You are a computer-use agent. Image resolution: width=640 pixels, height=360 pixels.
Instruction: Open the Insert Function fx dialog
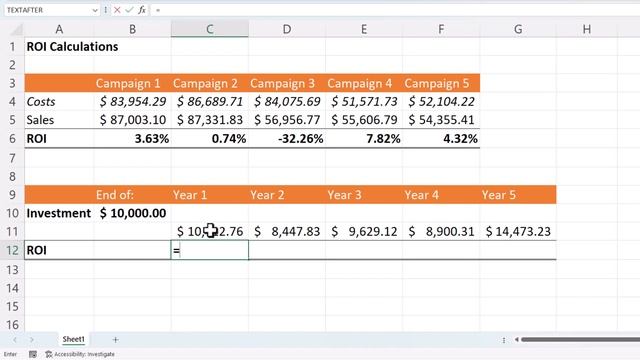(x=142, y=10)
